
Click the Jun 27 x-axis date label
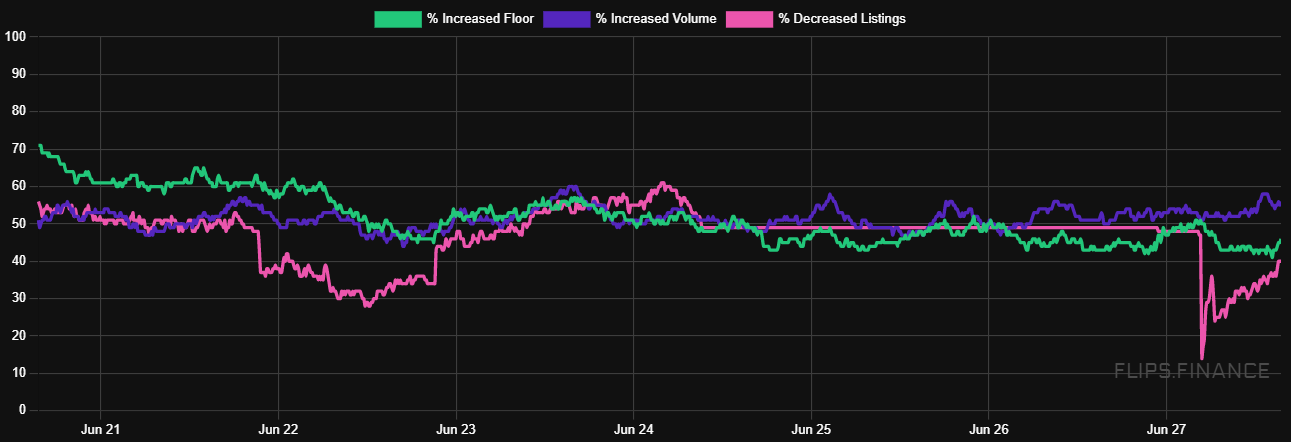click(1166, 429)
